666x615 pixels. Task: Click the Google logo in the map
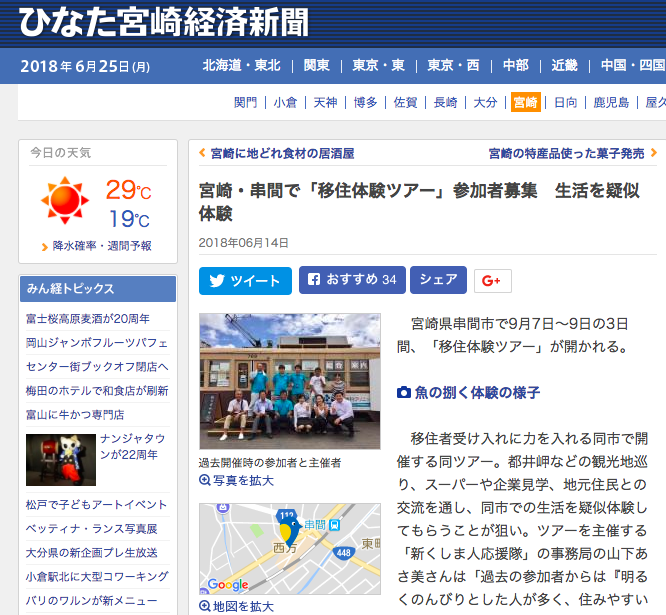click(x=228, y=584)
